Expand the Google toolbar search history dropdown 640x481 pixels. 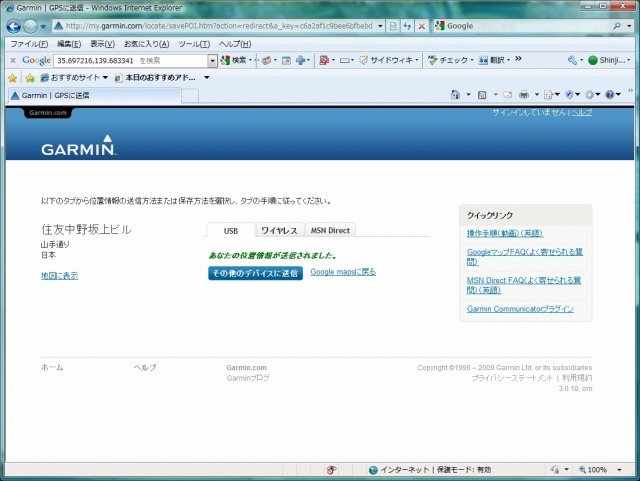(212, 61)
